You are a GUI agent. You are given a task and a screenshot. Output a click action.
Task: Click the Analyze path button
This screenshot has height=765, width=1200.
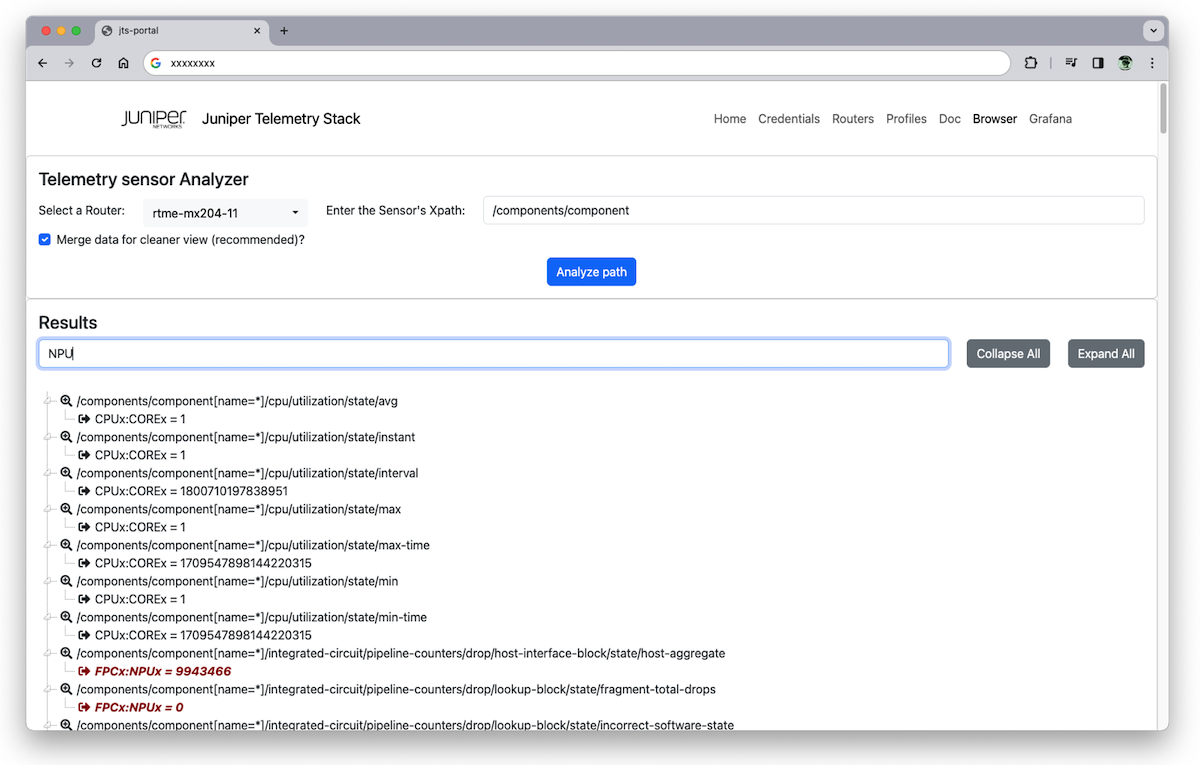(x=591, y=271)
